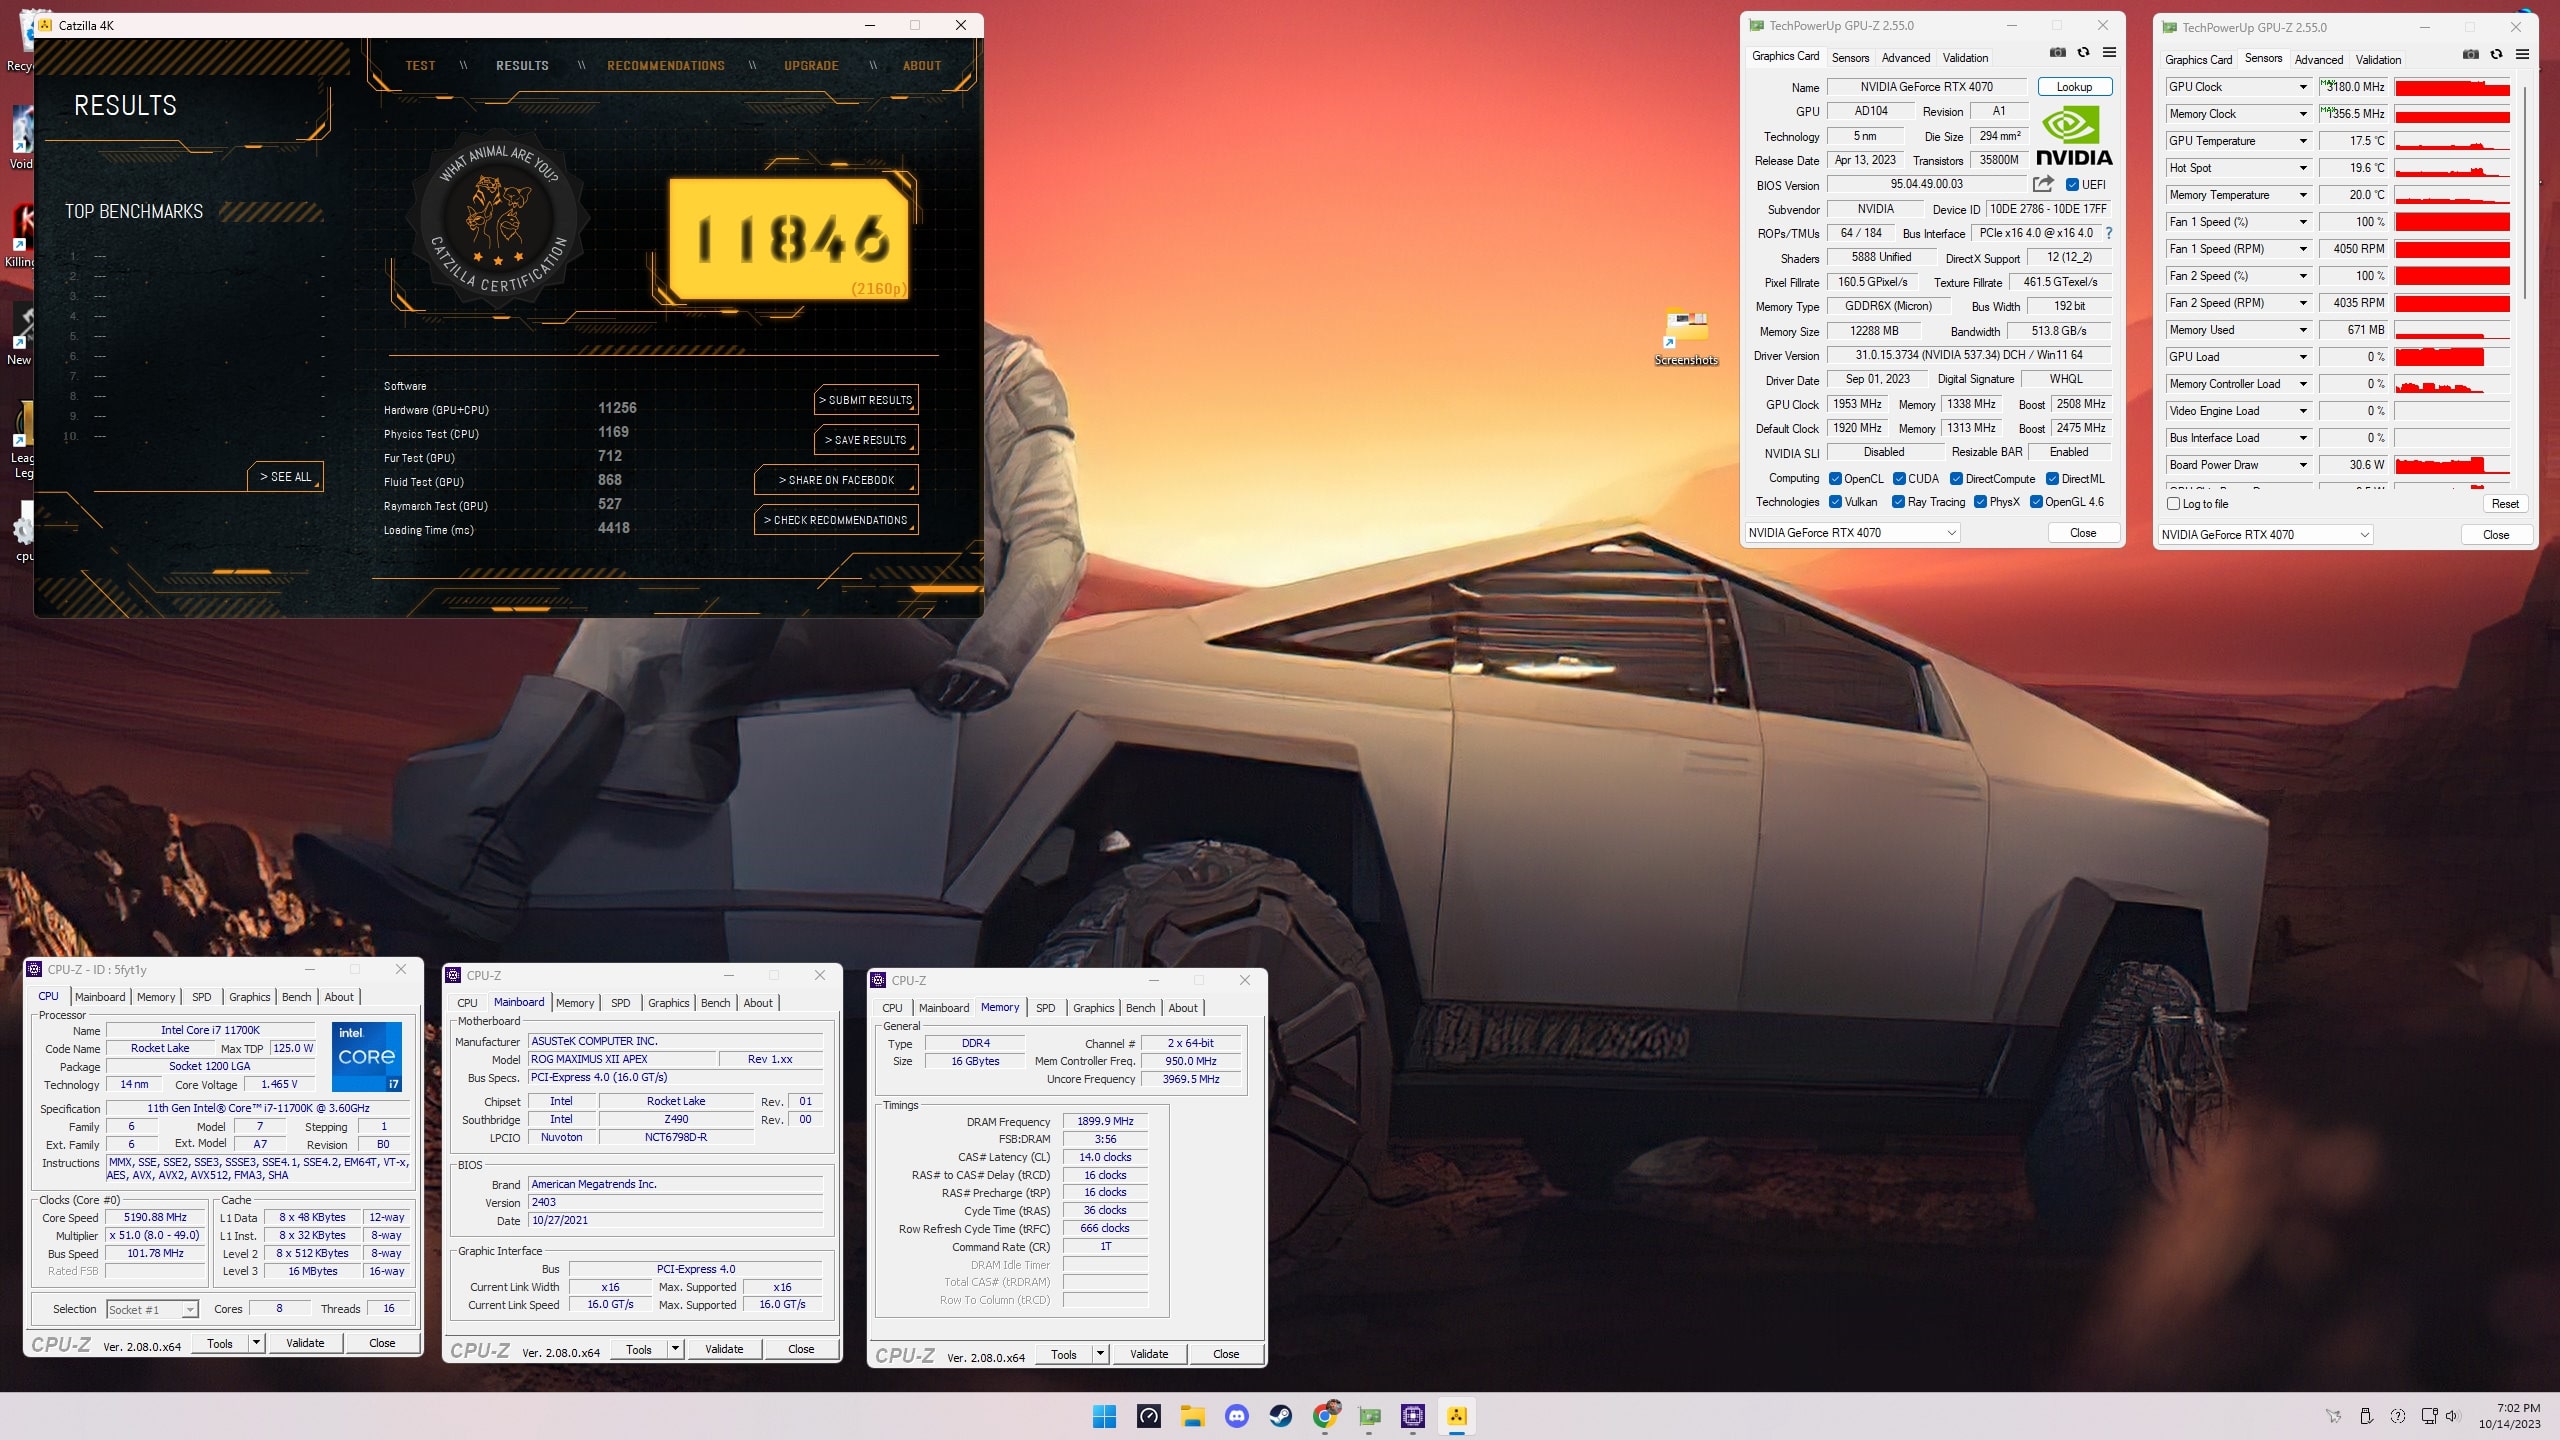Click the screenshot camera icon in GPU-Z Sensors window
Viewport: 2560px width, 1440px height.
pyautogui.click(x=2470, y=55)
